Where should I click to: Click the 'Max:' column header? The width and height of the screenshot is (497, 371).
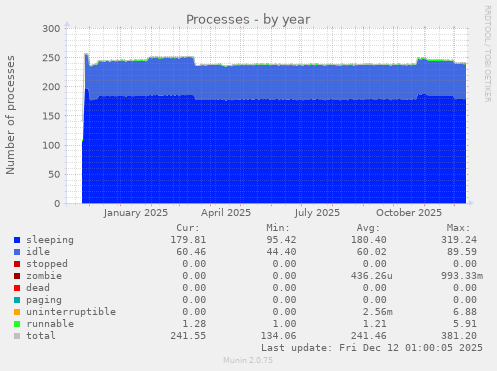[459, 228]
